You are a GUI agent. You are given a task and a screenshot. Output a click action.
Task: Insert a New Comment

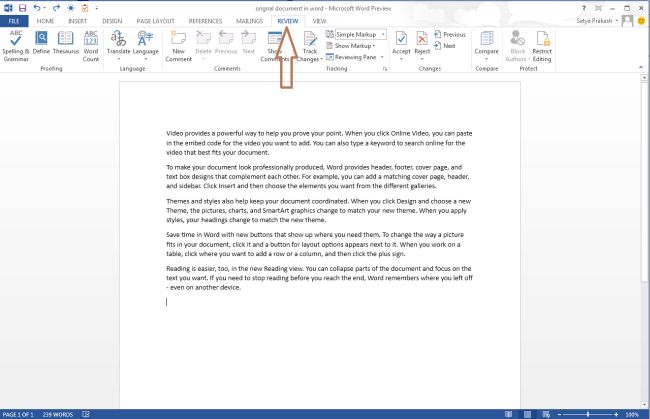pos(178,46)
